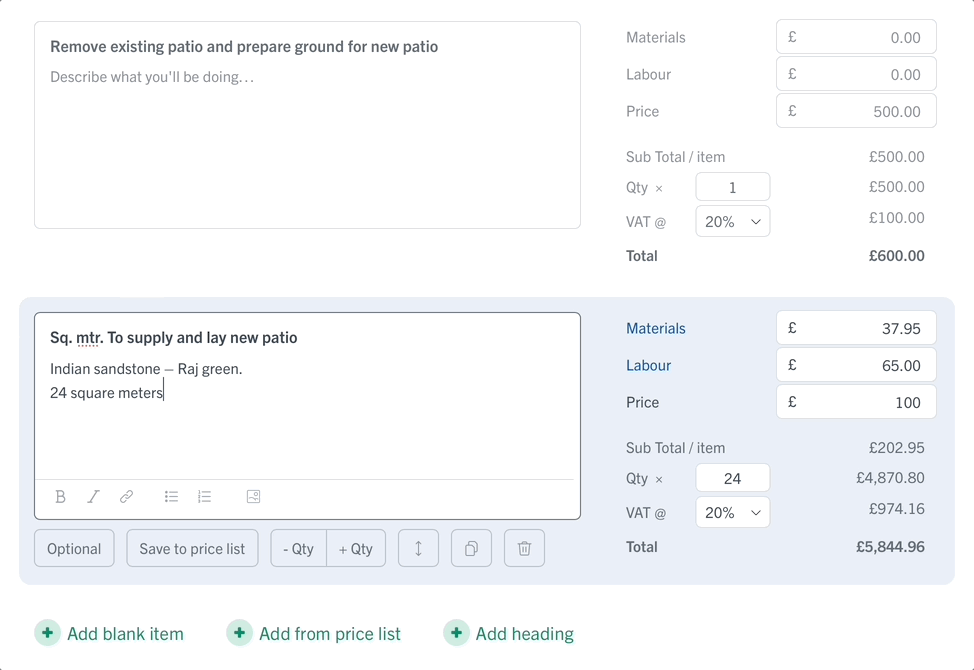The height and width of the screenshot is (670, 974).
Task: Click the Materials field showing 37.95
Action: (856, 328)
